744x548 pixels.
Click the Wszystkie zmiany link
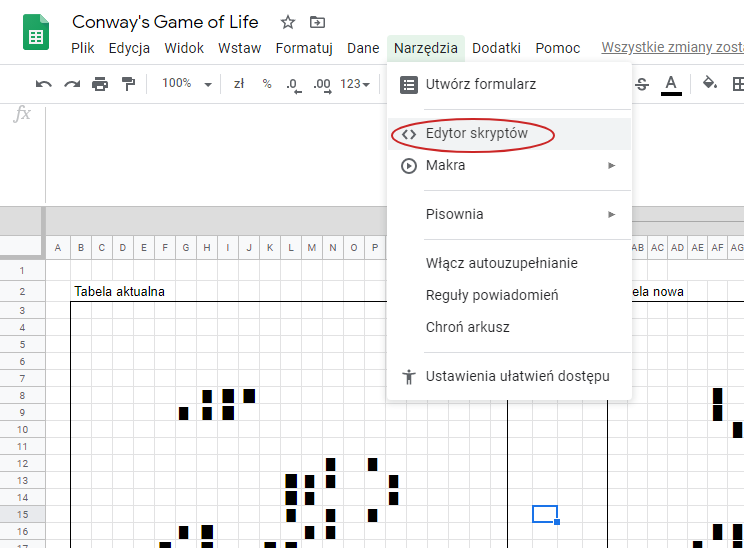coord(672,47)
